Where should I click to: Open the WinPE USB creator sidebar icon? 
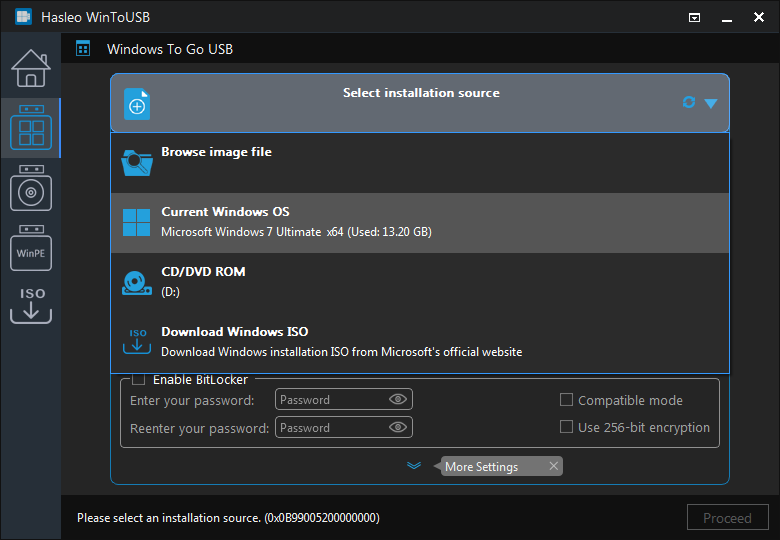pyautogui.click(x=31, y=248)
